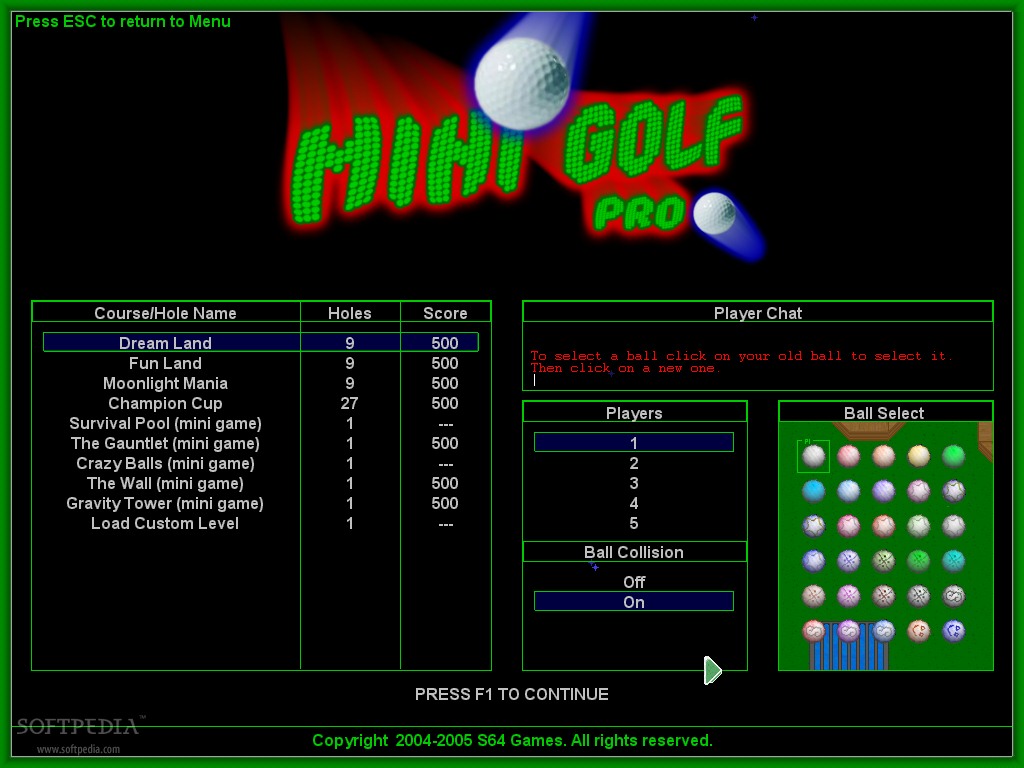
Task: Pick the lilac pink star-pattern ball
Action: click(x=919, y=490)
